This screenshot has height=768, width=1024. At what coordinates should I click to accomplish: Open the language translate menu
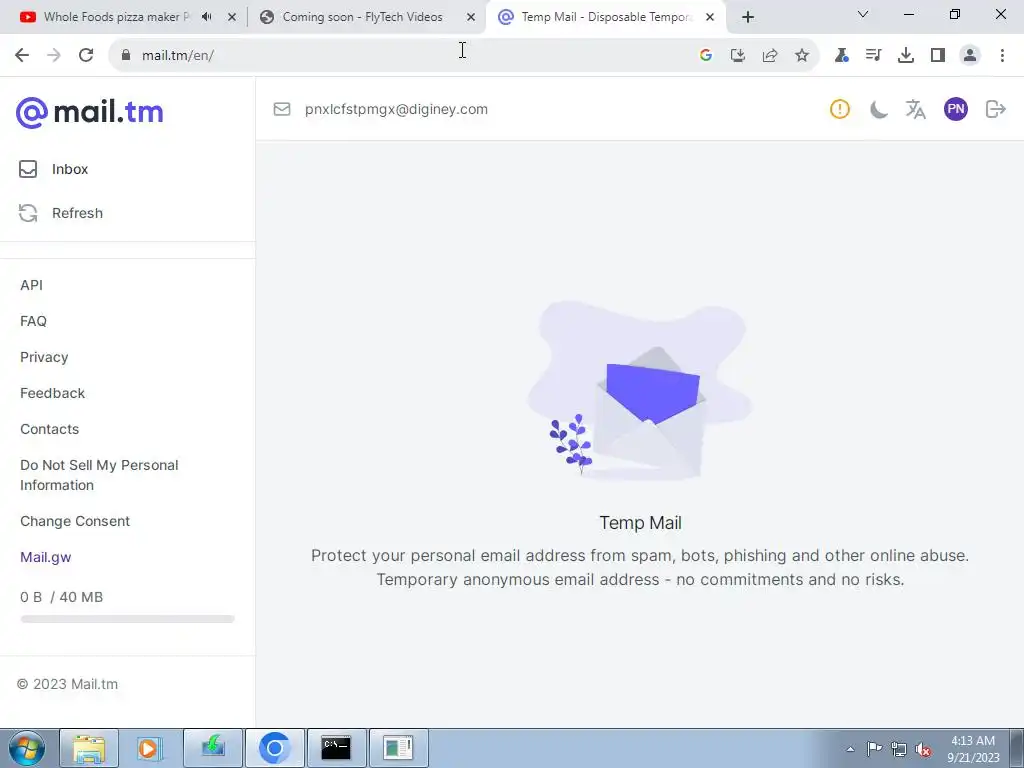[x=916, y=109]
